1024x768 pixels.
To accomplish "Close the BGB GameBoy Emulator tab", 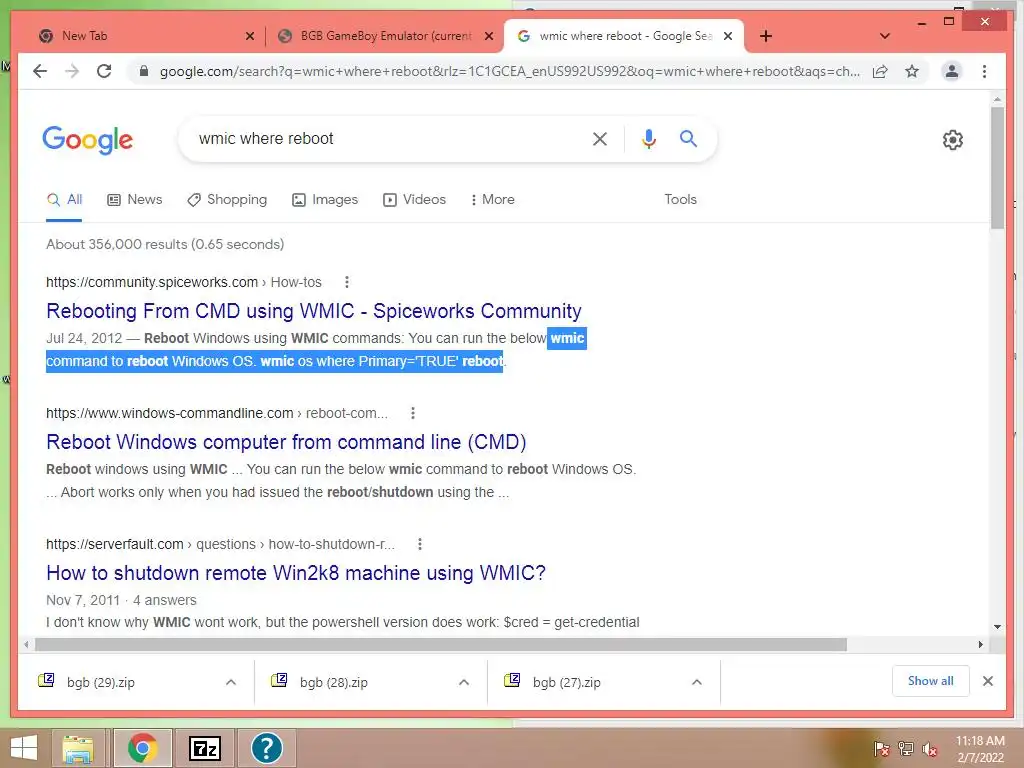I will point(488,36).
